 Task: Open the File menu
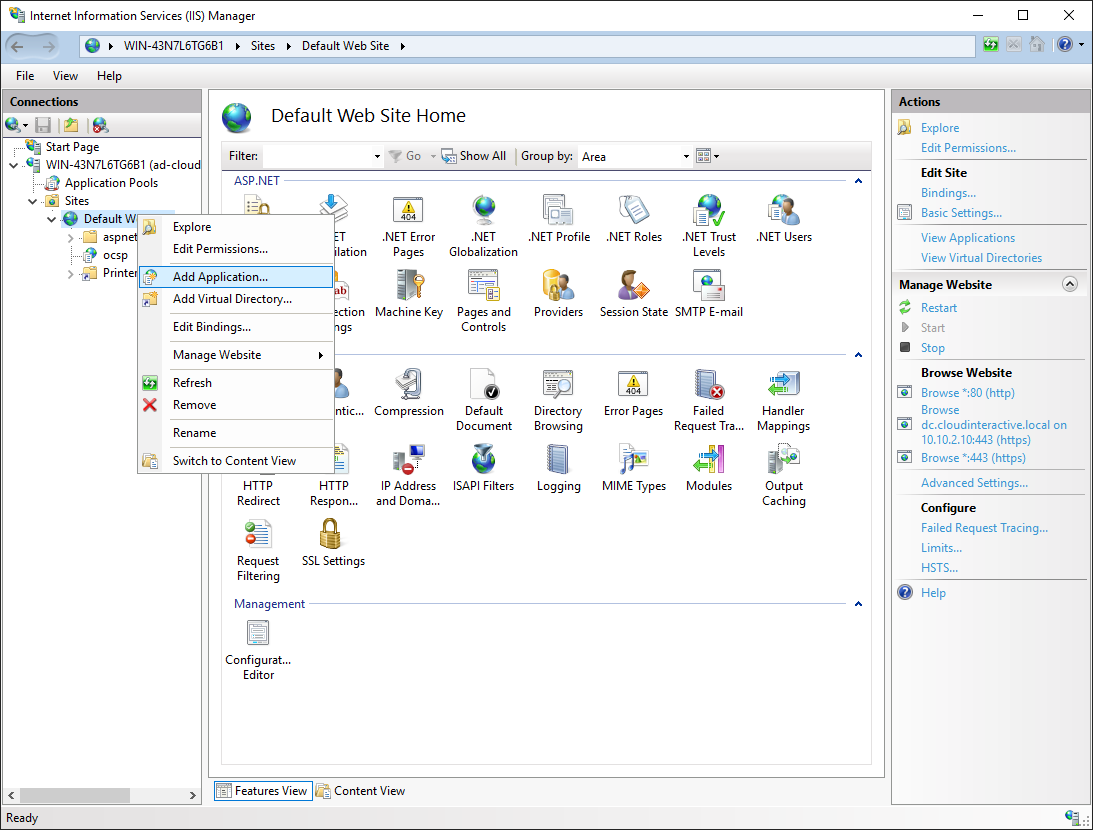tap(25, 76)
